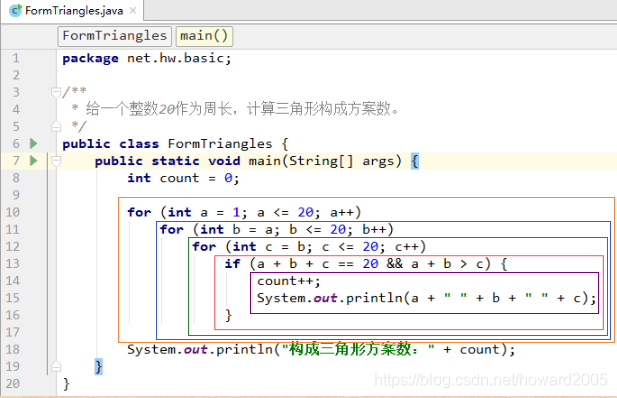The height and width of the screenshot is (398, 617).
Task: Click the 'a + b > c' condition
Action: [x=448, y=264]
